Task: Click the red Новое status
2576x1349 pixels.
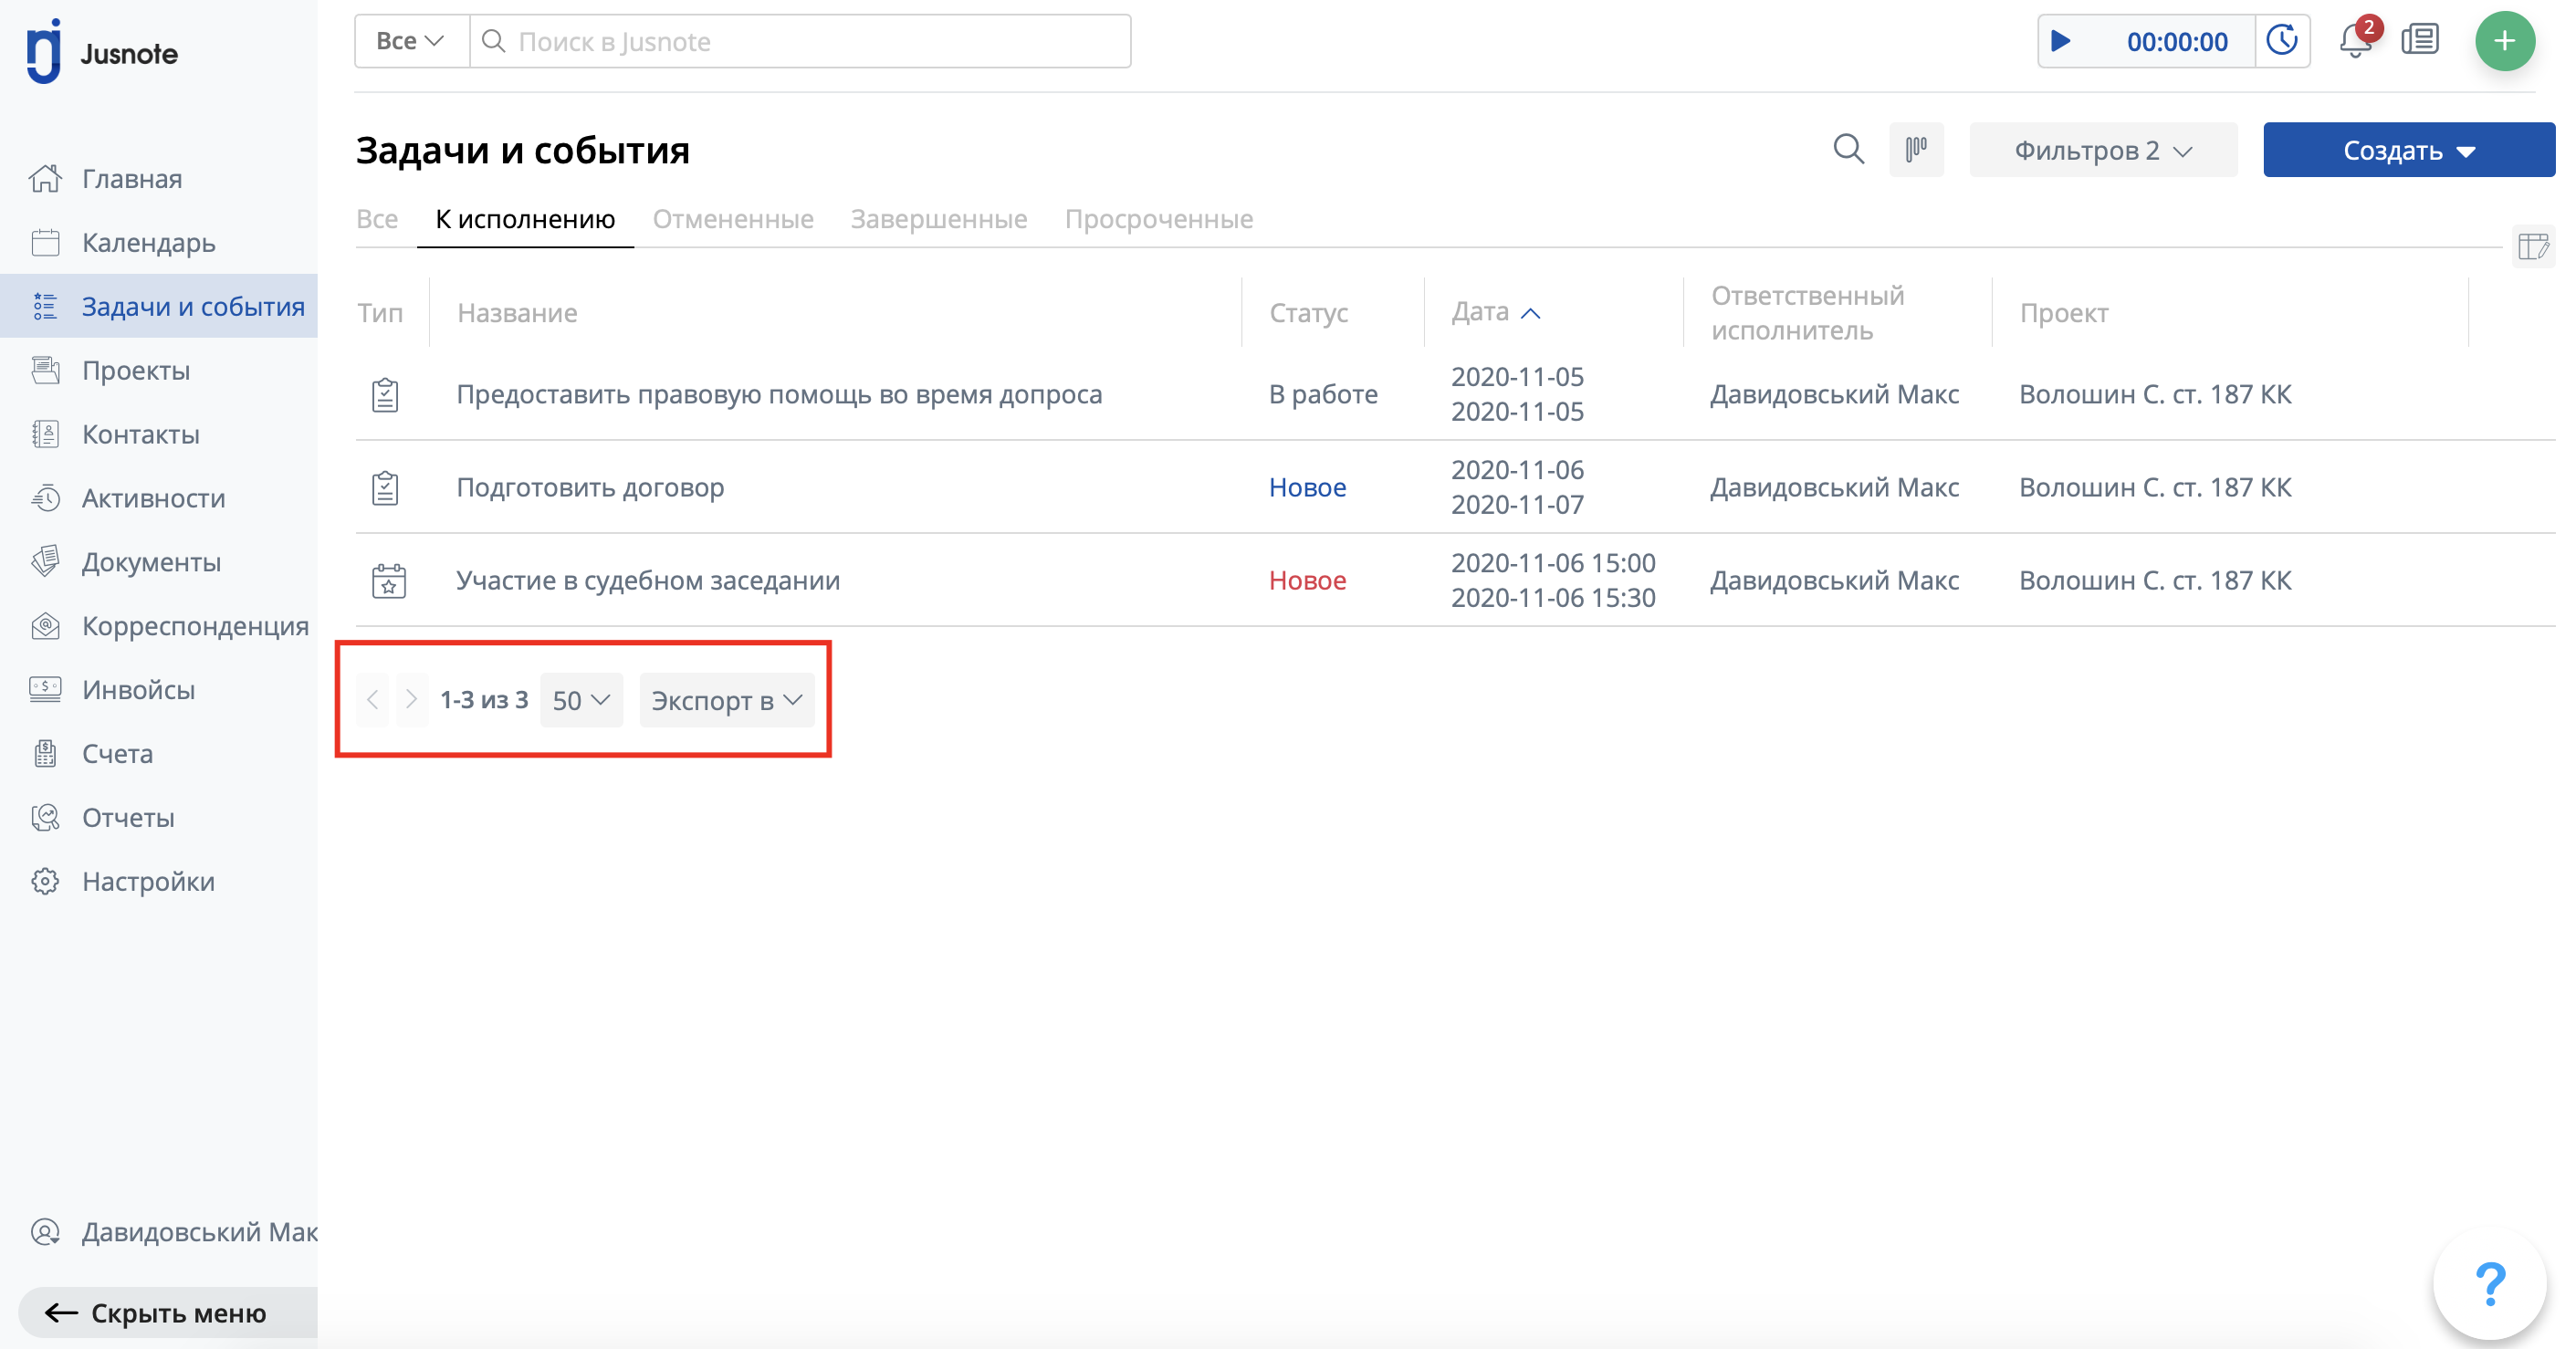Action: (1307, 581)
